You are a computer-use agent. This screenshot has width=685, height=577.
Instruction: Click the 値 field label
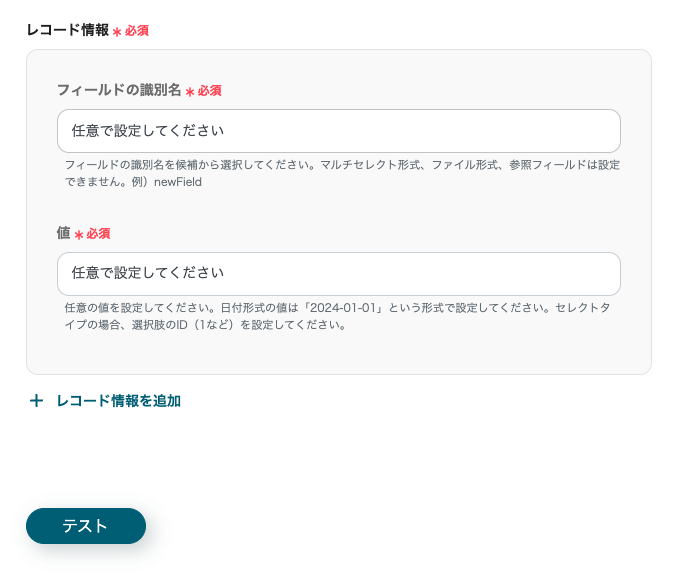63,233
